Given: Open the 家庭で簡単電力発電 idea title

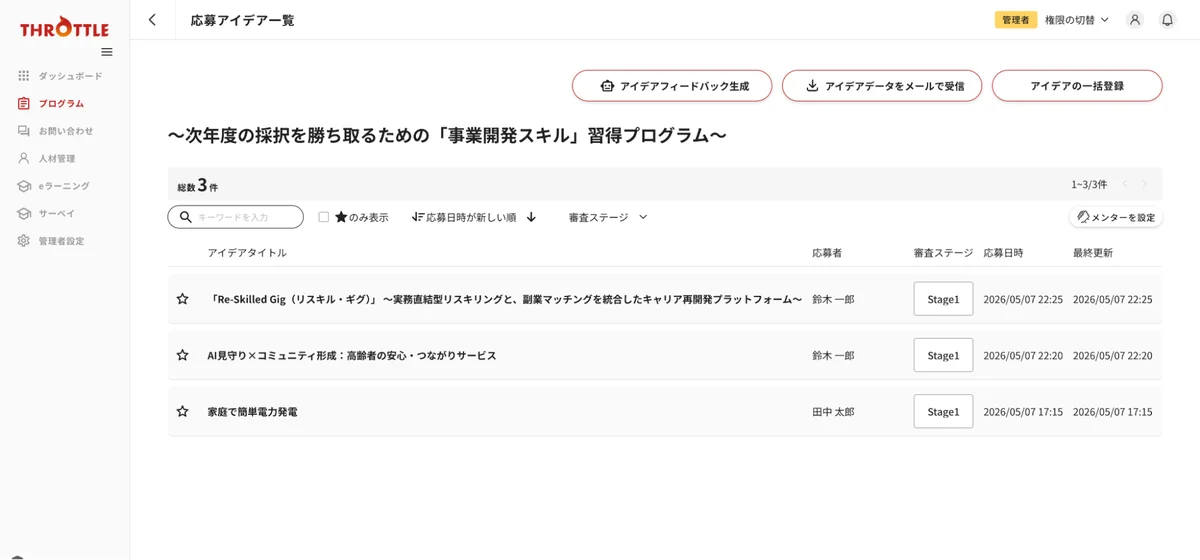Looking at the screenshot, I should coord(252,411).
